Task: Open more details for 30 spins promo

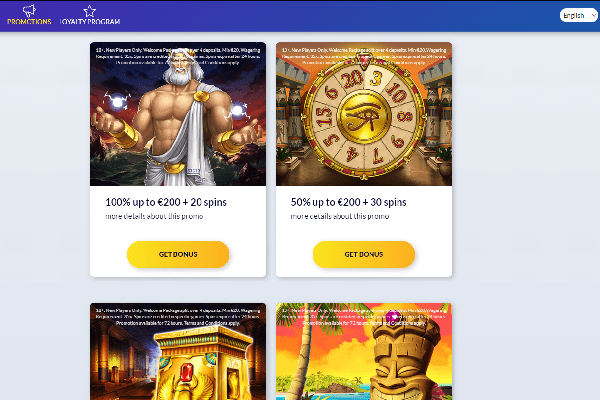Action: 340,216
